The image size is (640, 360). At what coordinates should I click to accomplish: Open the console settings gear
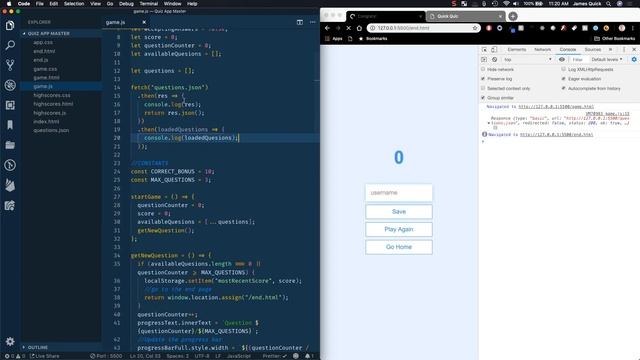634,60
